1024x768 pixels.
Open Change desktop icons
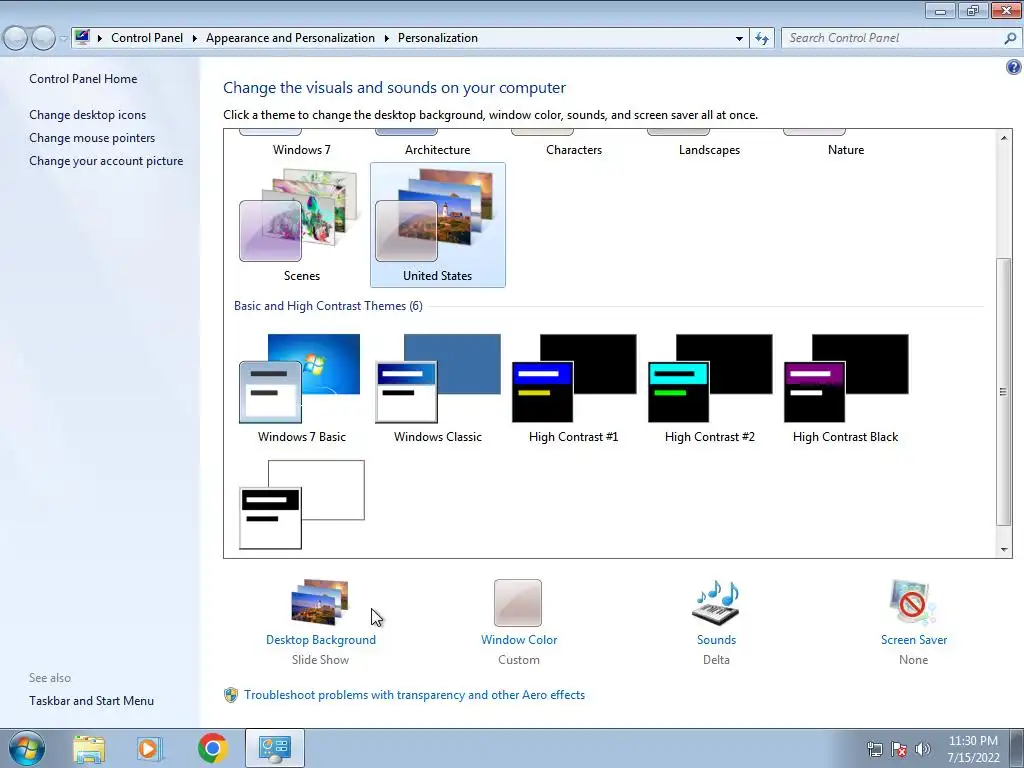[x=88, y=115]
